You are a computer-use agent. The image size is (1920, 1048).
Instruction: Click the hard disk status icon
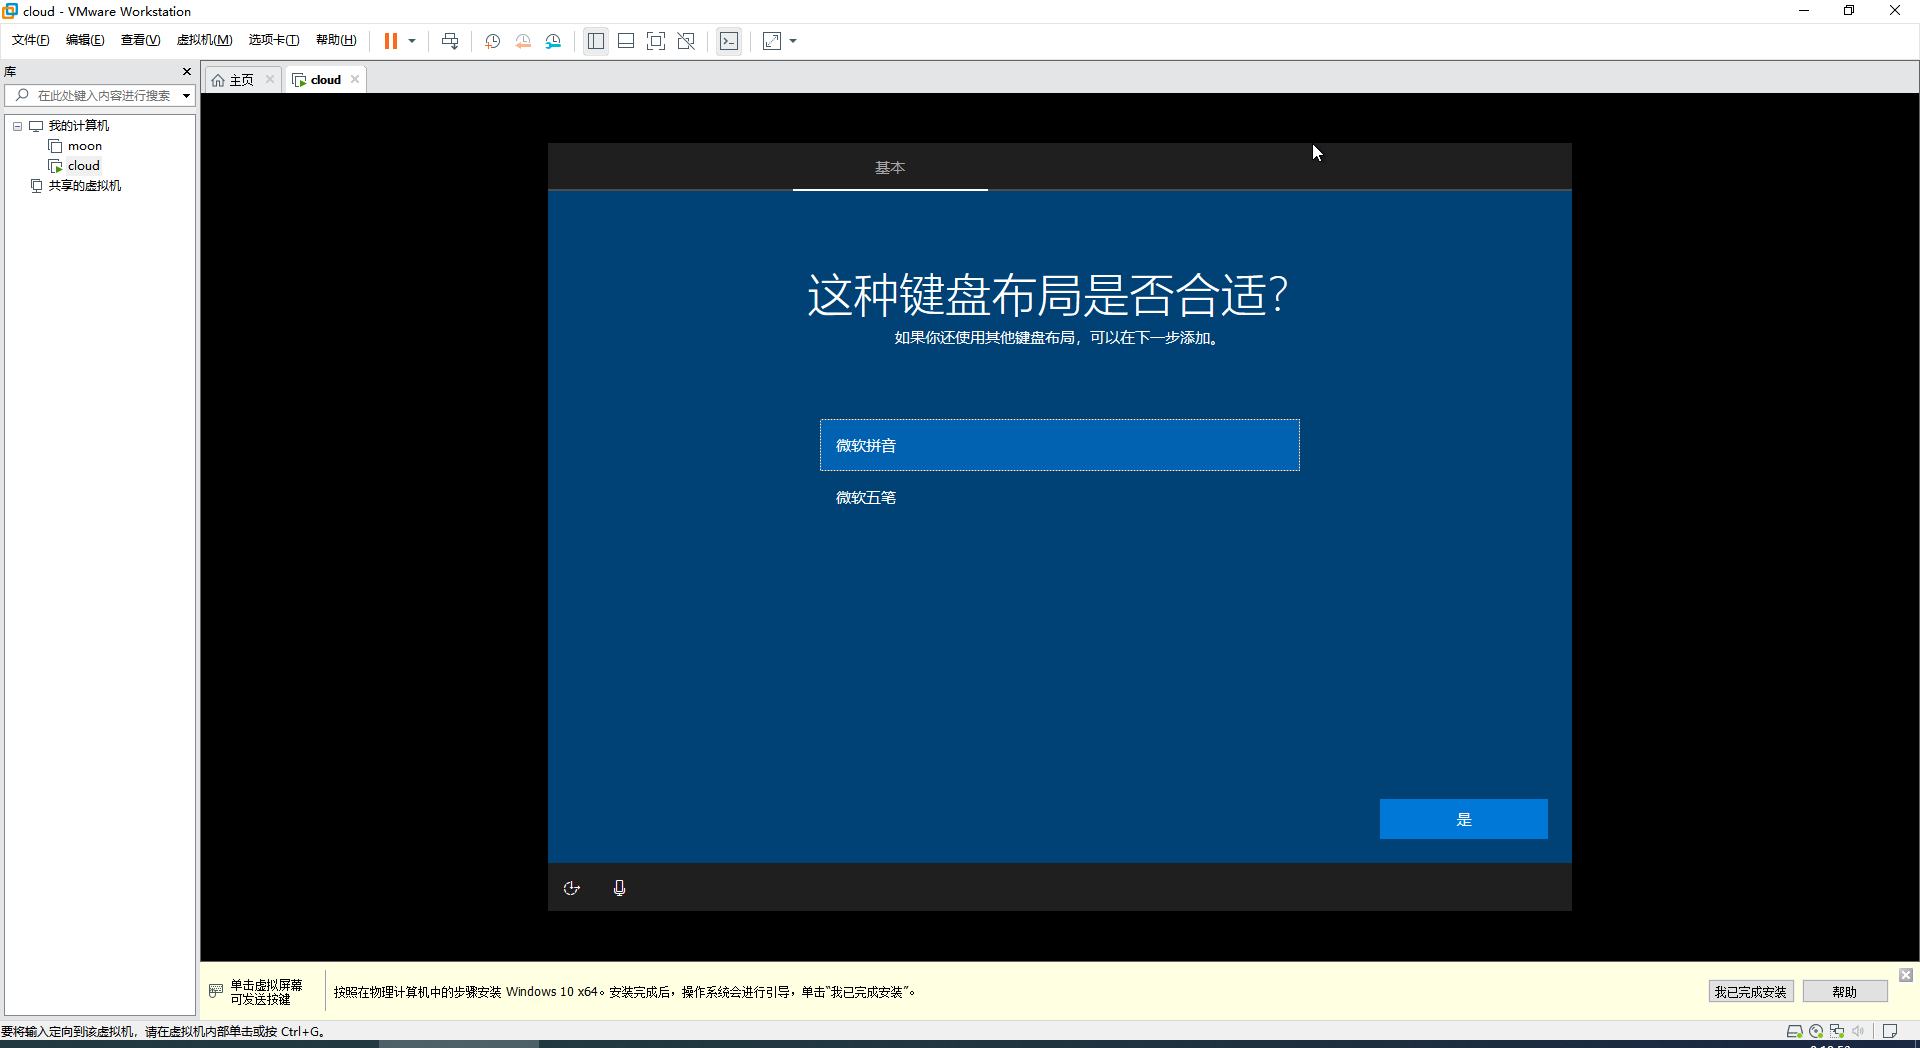(x=1795, y=1031)
